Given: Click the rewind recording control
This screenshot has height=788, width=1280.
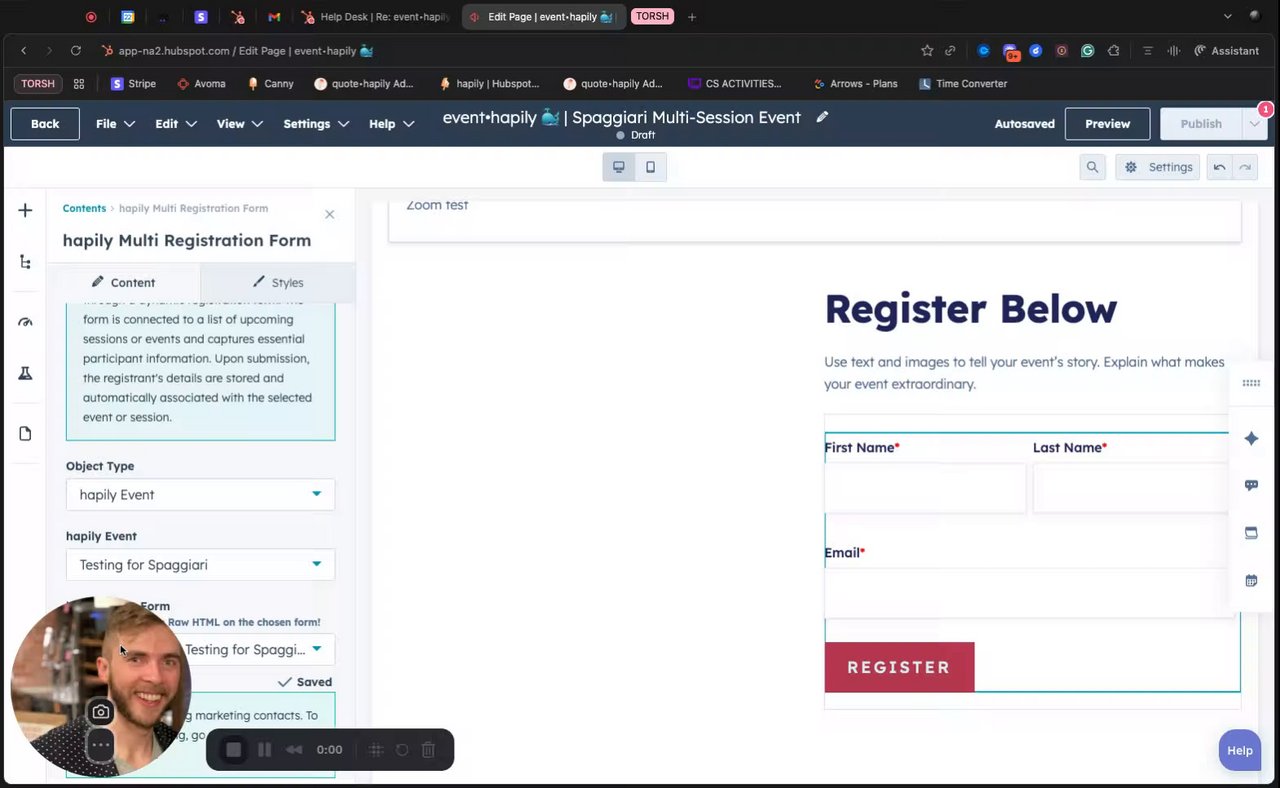Looking at the screenshot, I should [x=294, y=749].
